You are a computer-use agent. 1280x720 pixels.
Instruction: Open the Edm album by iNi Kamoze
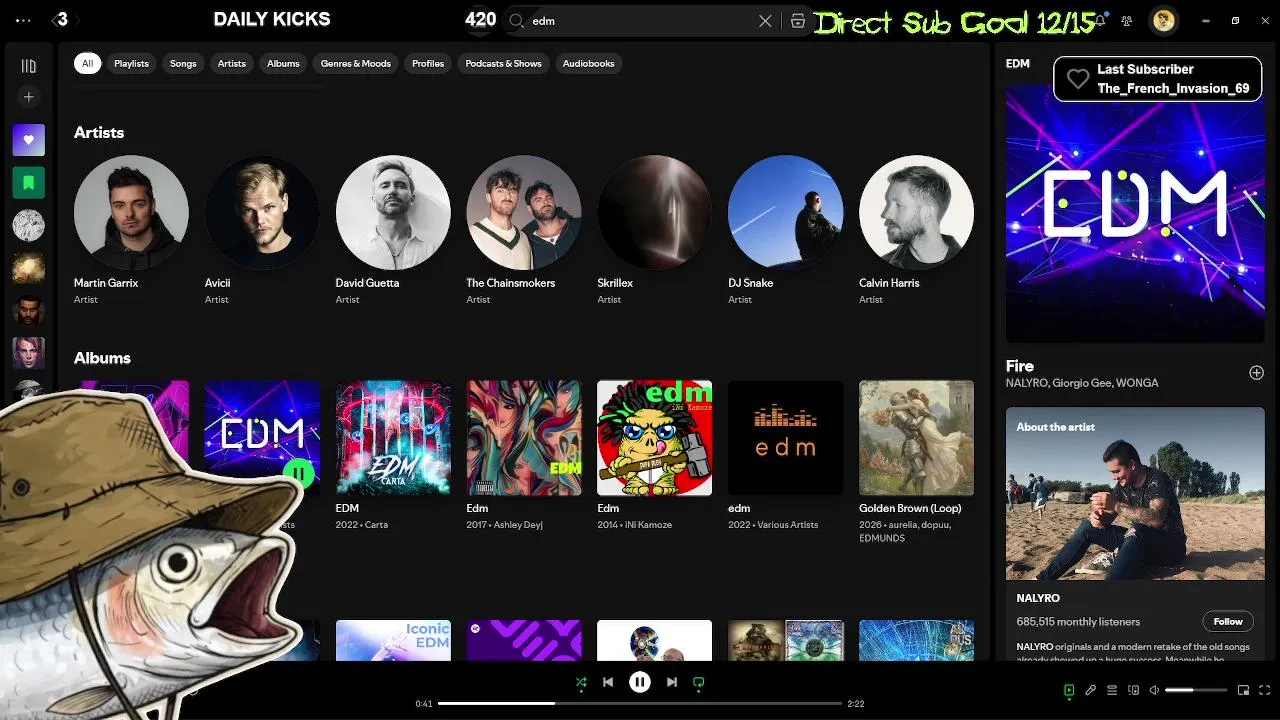point(655,437)
